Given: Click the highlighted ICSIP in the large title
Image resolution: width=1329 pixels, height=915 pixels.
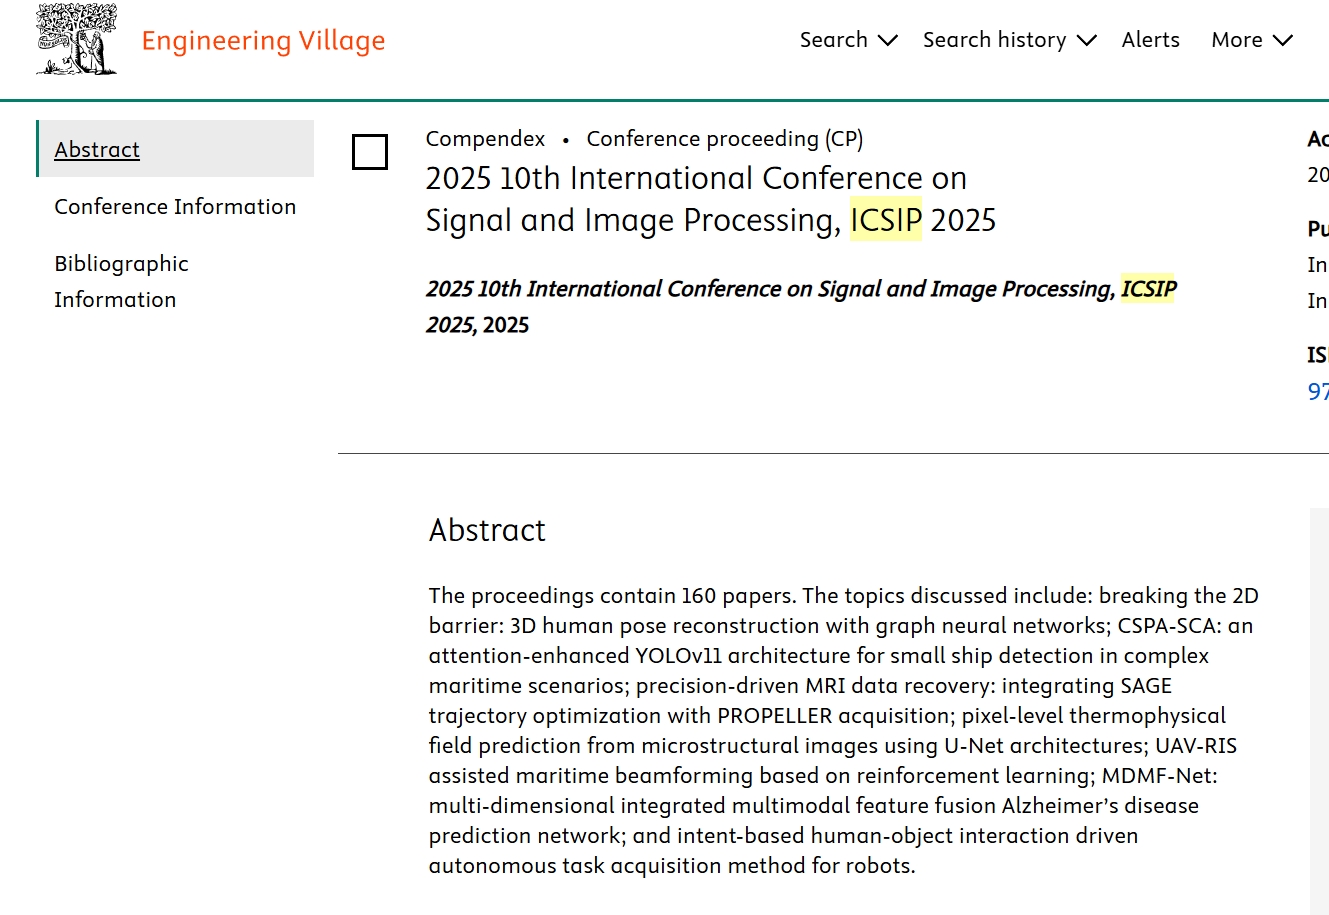Looking at the screenshot, I should tap(886, 220).
